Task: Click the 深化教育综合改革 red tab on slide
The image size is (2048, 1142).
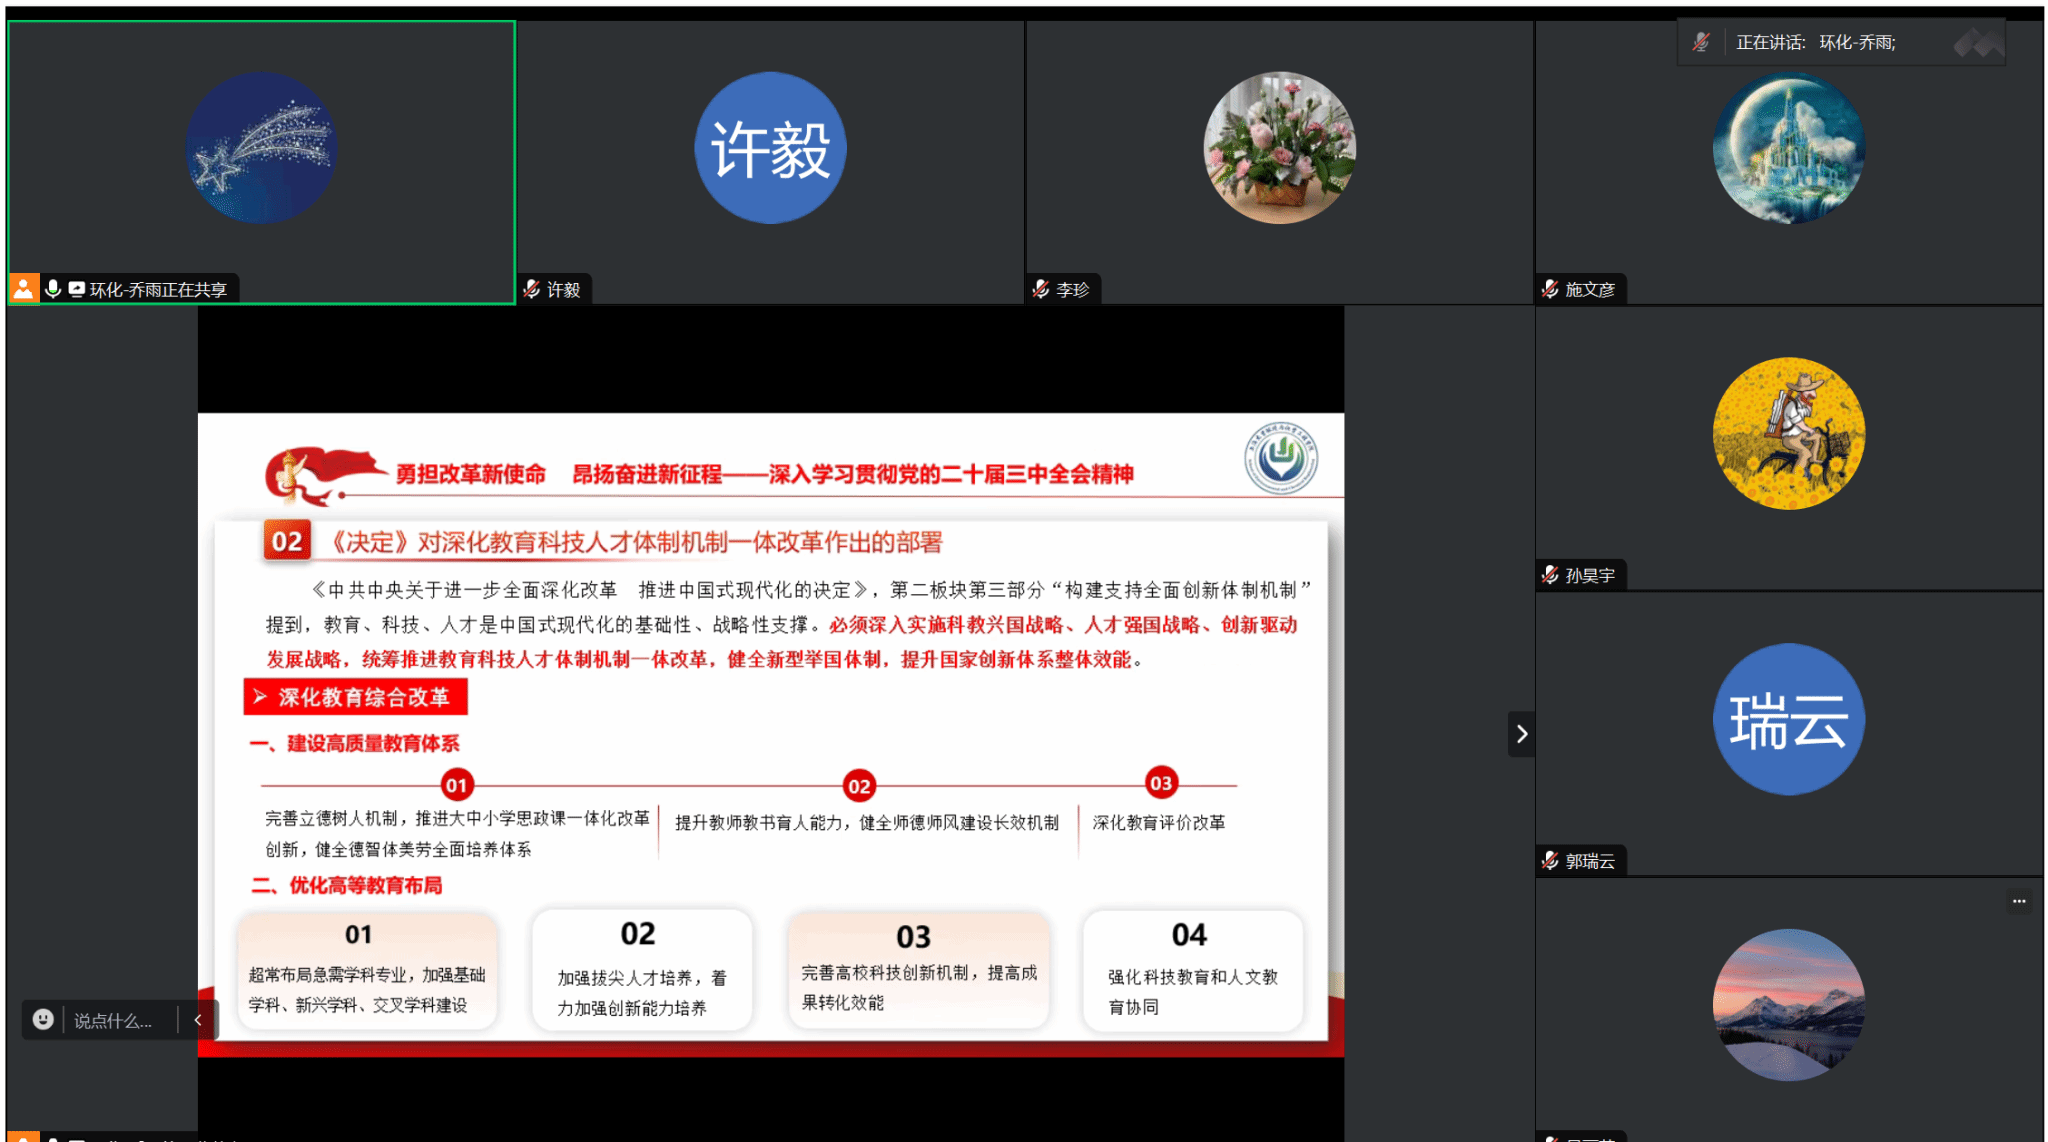Action: click(x=355, y=697)
